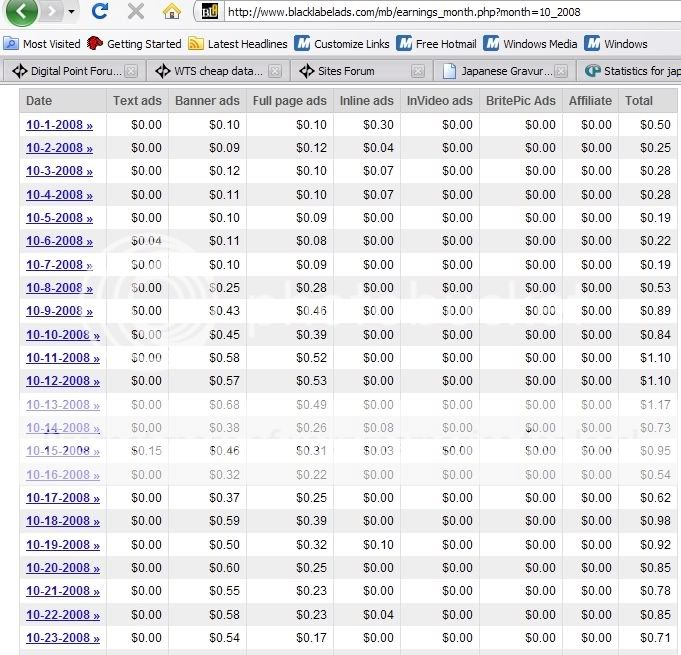Close the WTS cheap data tab
681x655 pixels.
274,71
